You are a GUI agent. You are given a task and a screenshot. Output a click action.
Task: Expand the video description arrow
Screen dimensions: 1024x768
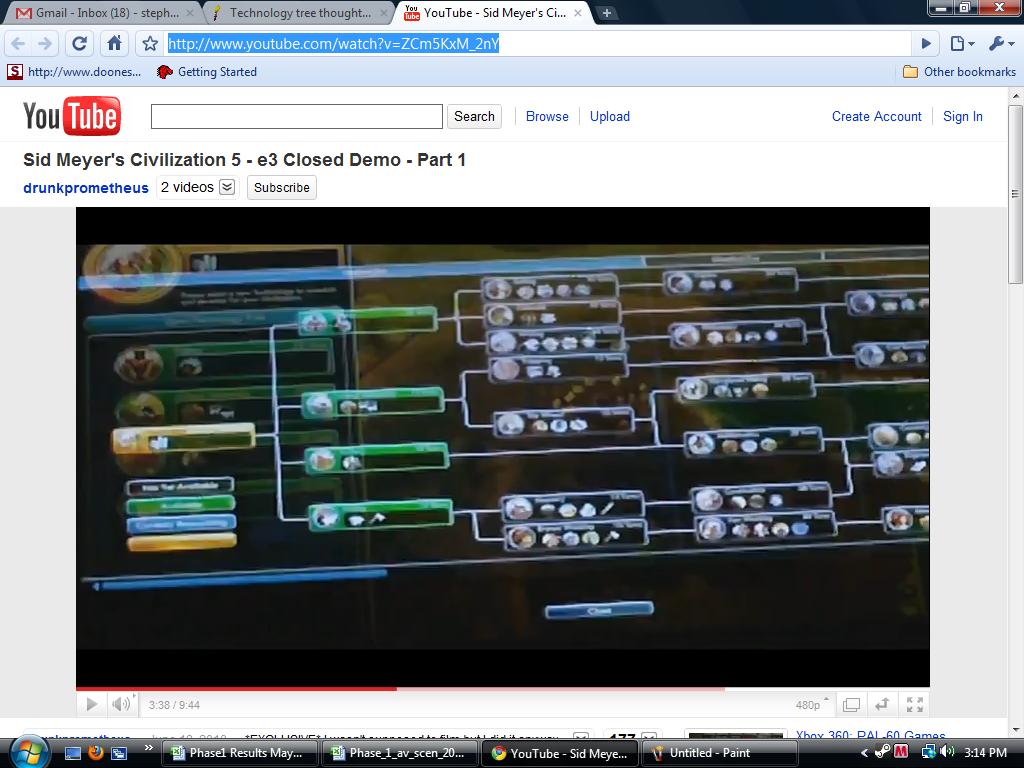[x=579, y=737]
